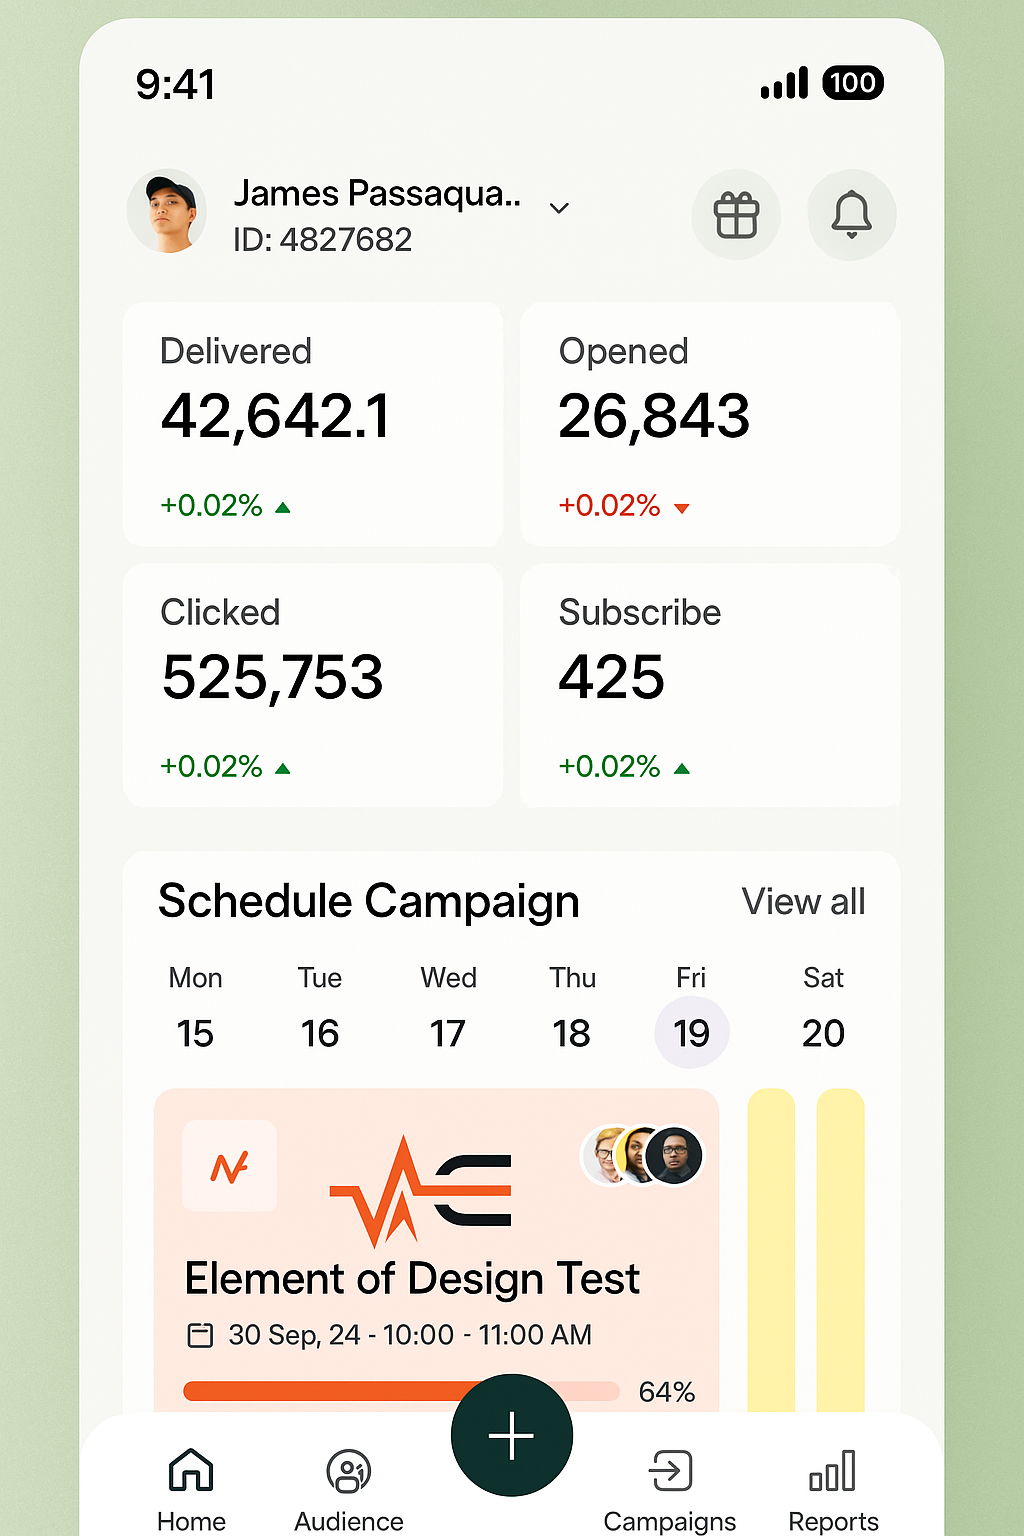Screen dimensions: 1024x1536
Task: Select Friday 19 in the schedule
Action: [691, 1032]
